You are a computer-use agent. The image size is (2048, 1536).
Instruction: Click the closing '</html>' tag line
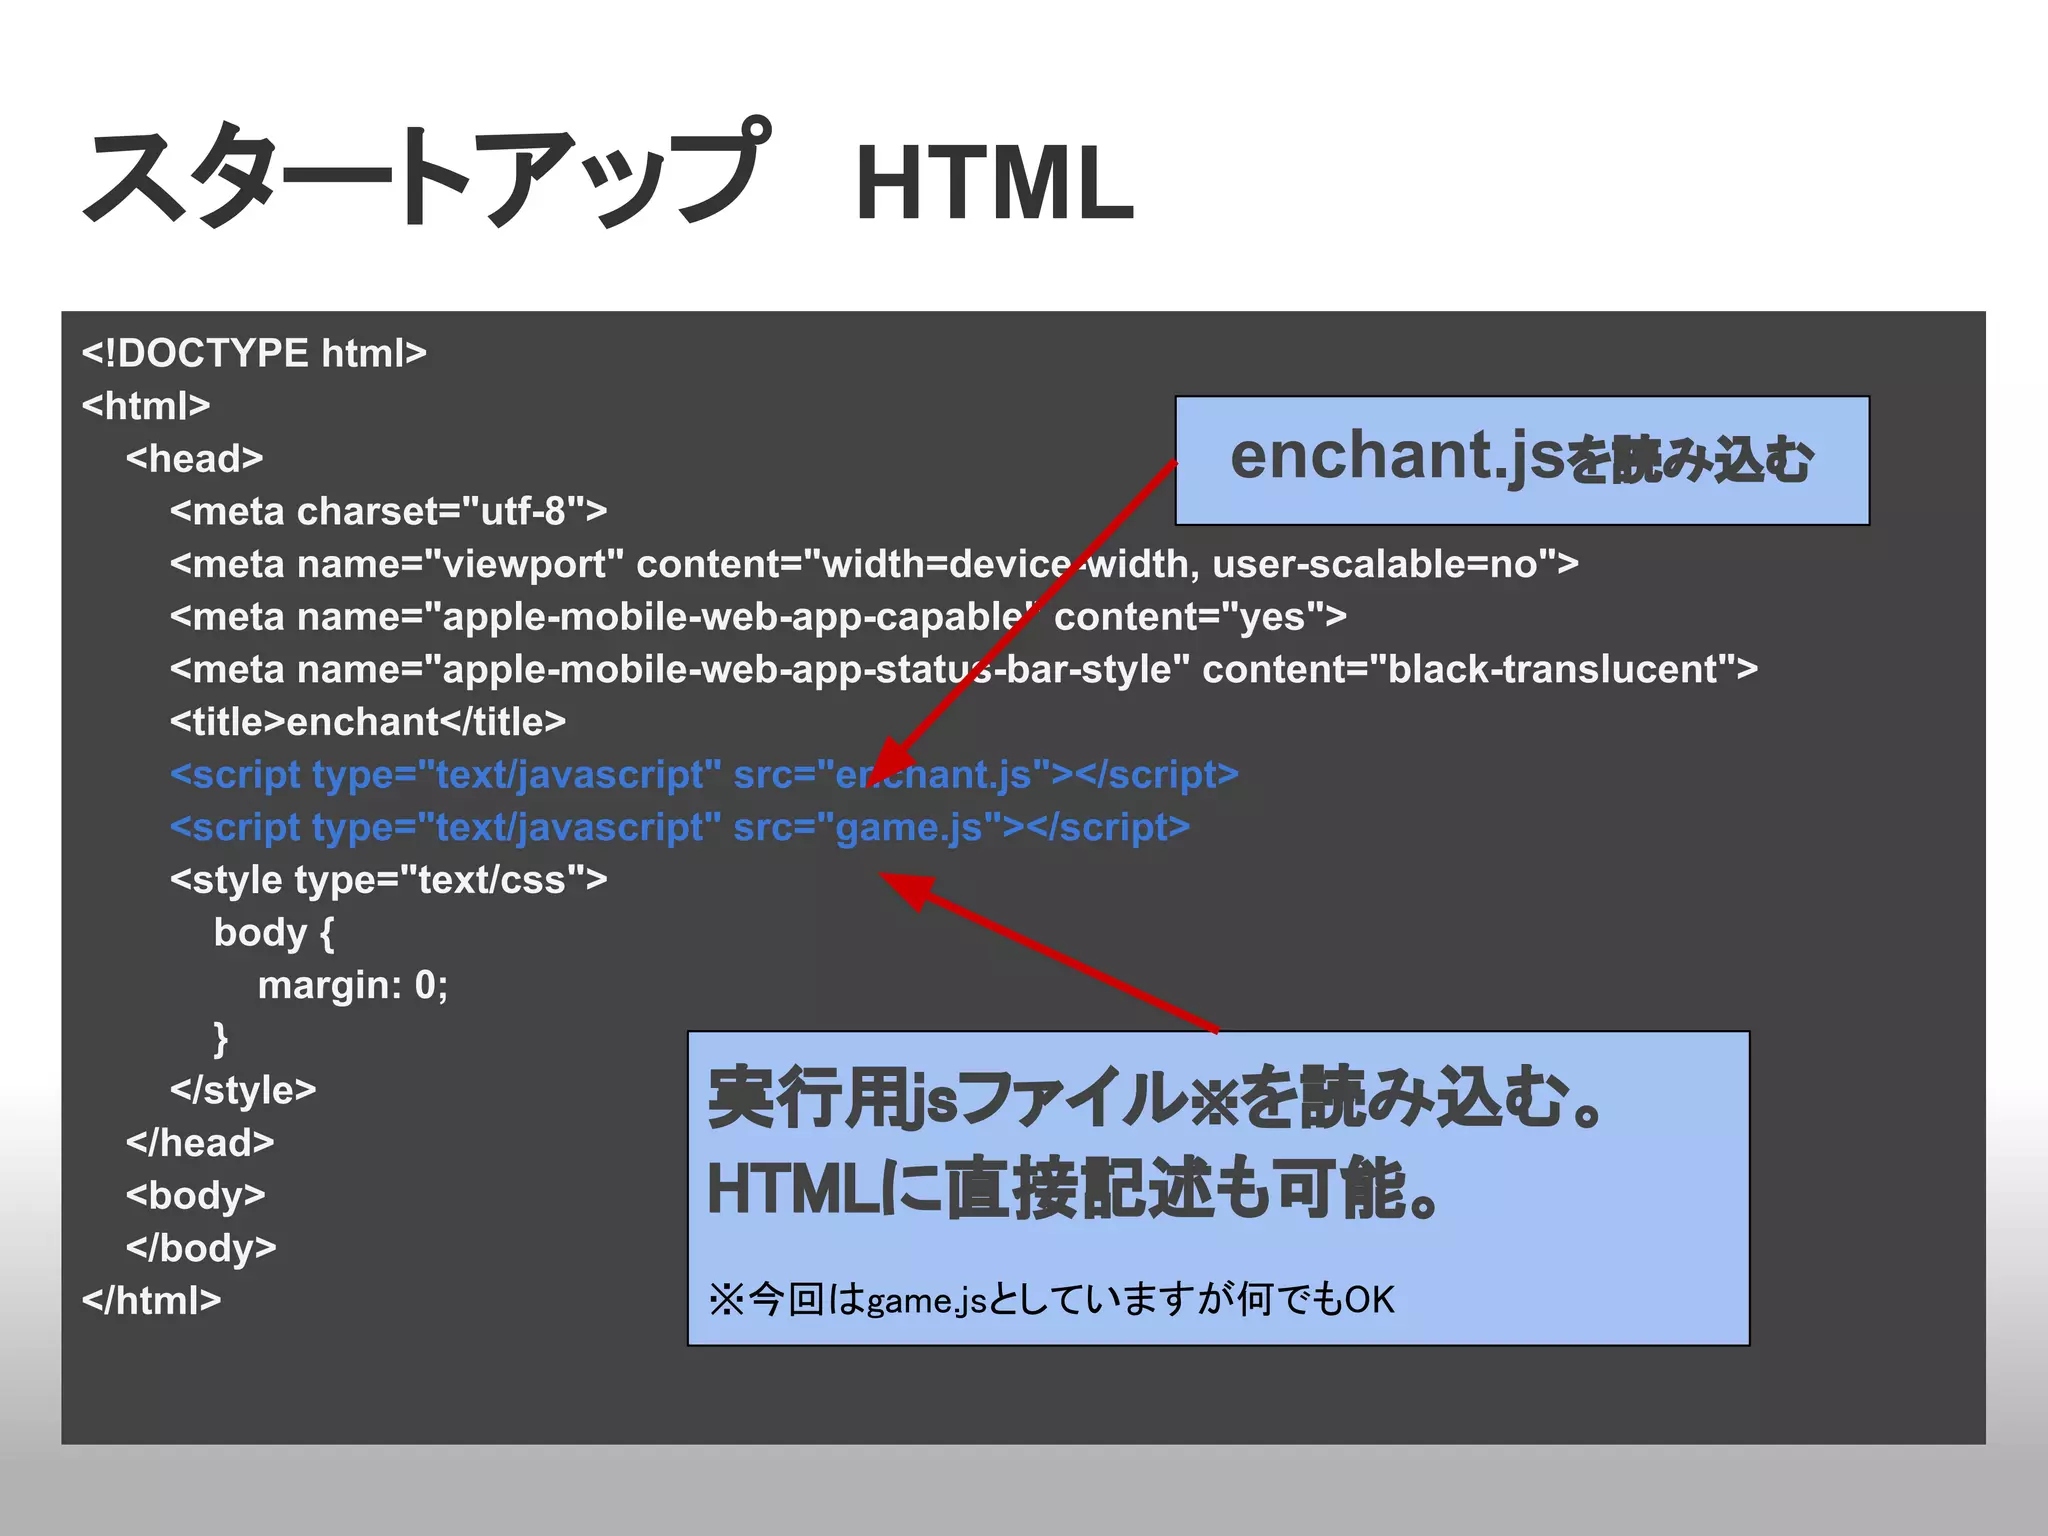click(x=151, y=1301)
